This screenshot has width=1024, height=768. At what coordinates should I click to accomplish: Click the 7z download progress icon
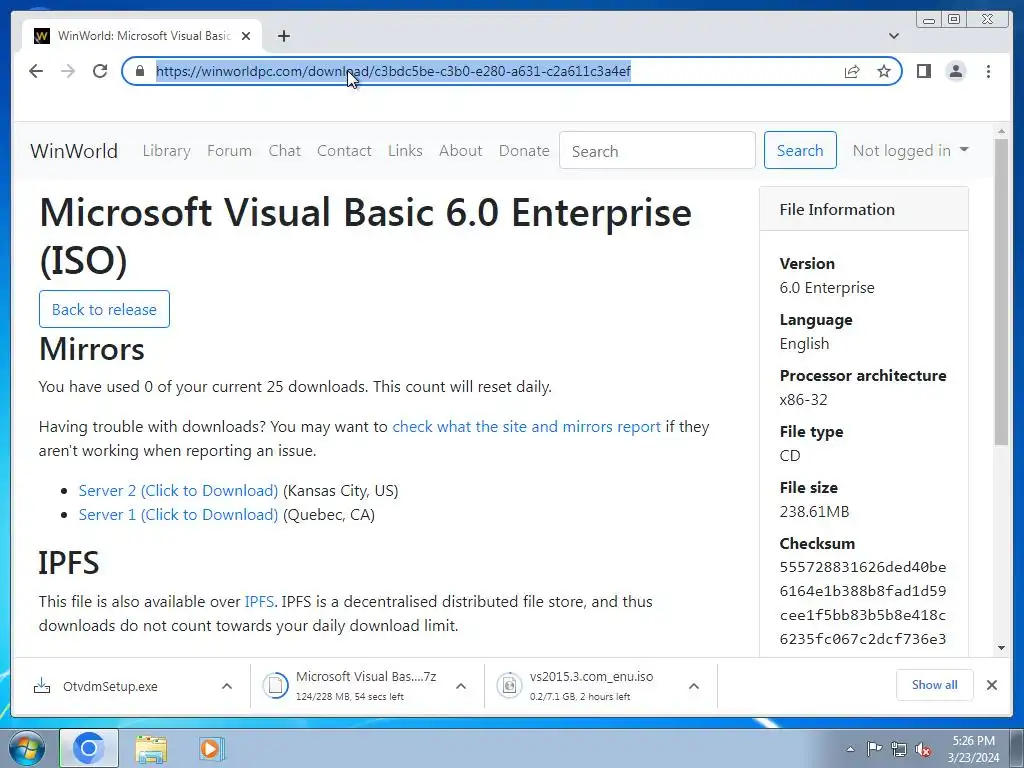coord(276,686)
